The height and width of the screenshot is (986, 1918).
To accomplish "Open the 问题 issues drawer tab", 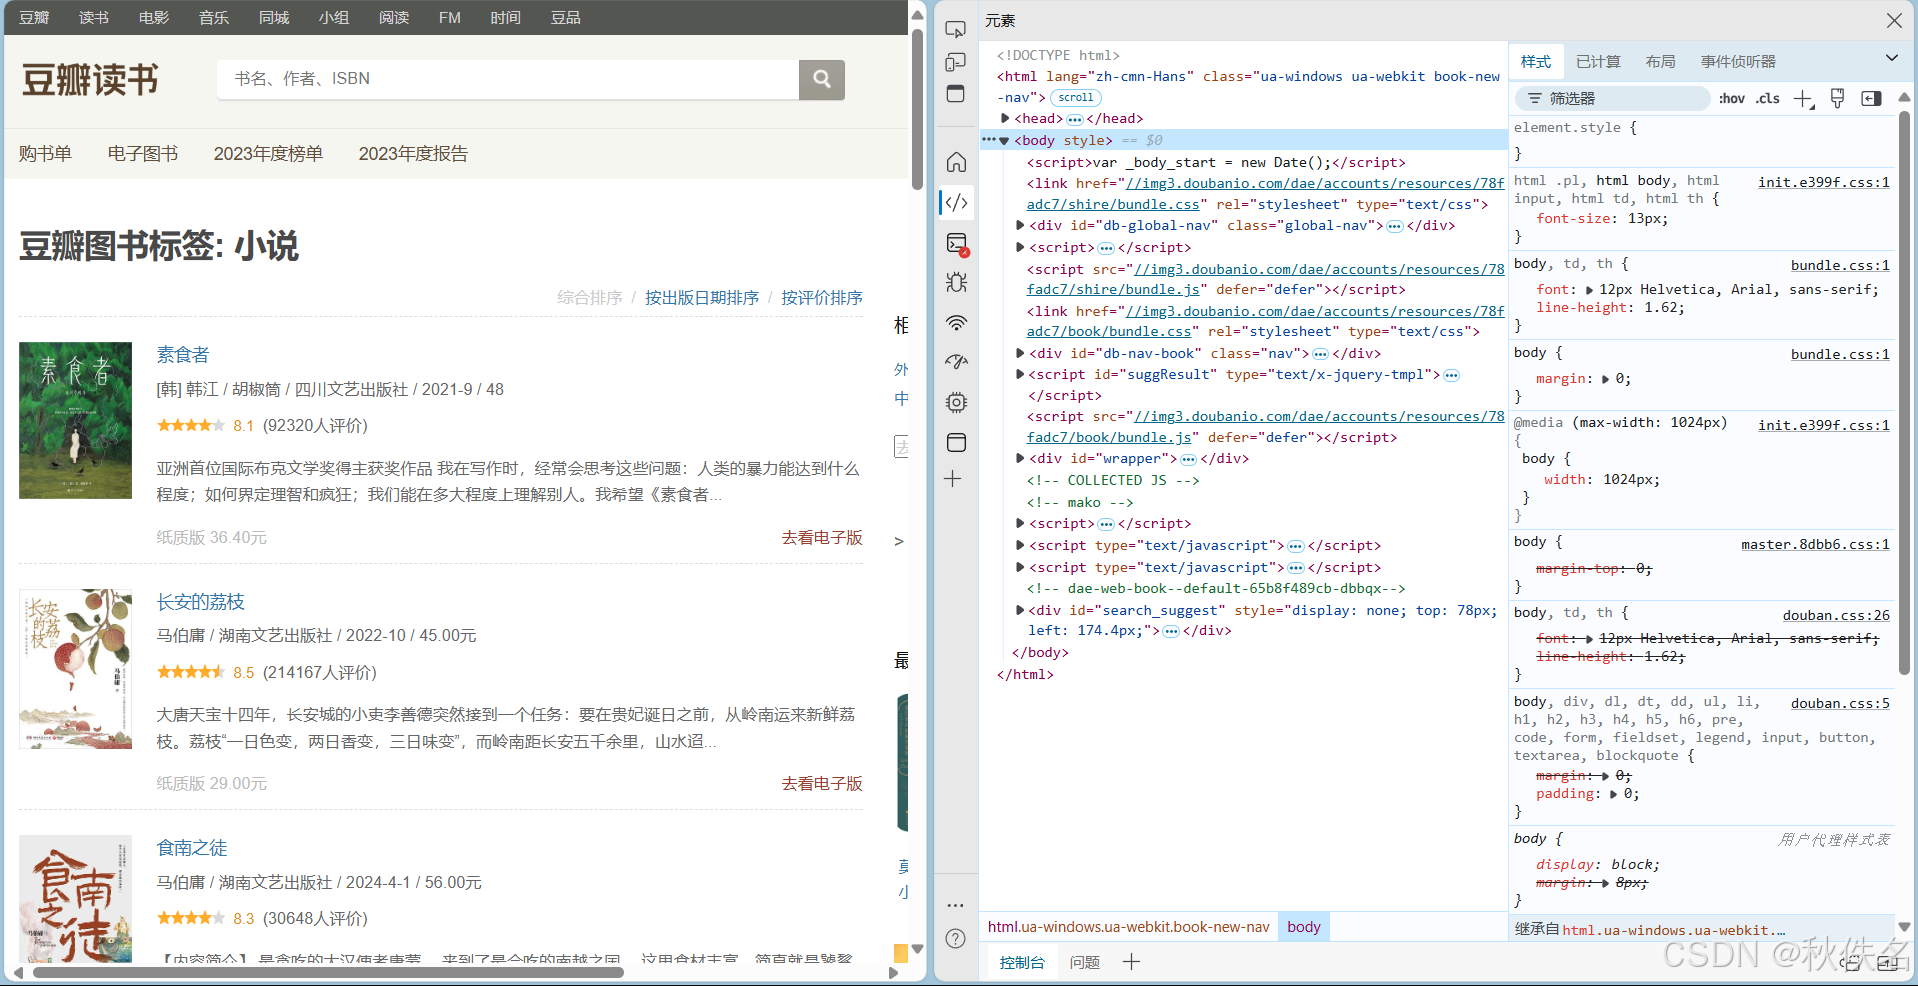I will [1084, 962].
